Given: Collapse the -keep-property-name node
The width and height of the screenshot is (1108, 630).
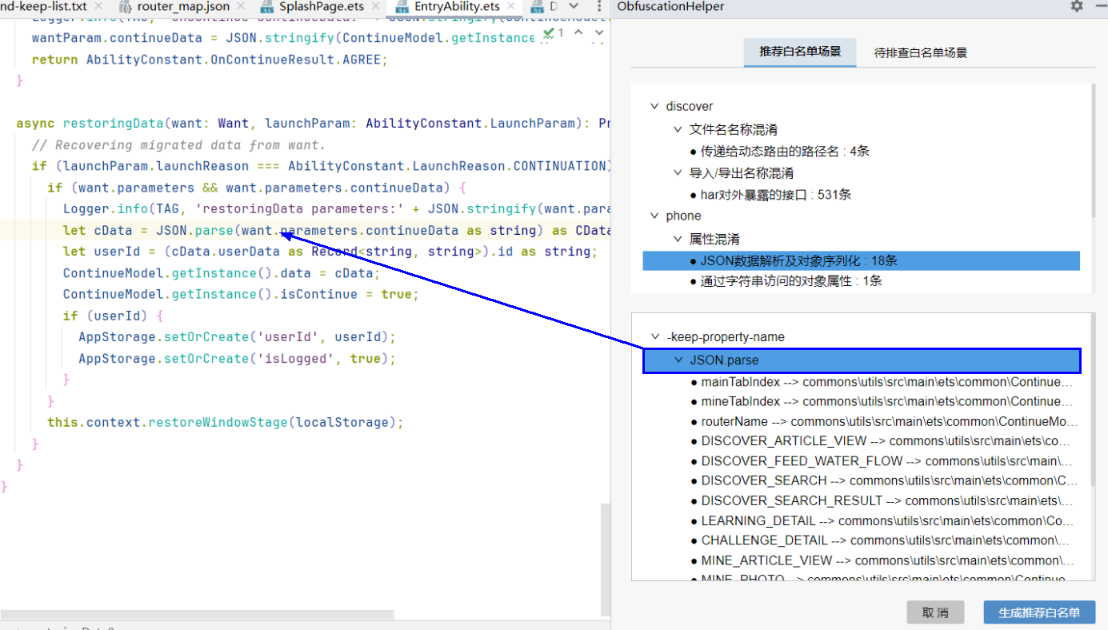Looking at the screenshot, I should point(655,337).
